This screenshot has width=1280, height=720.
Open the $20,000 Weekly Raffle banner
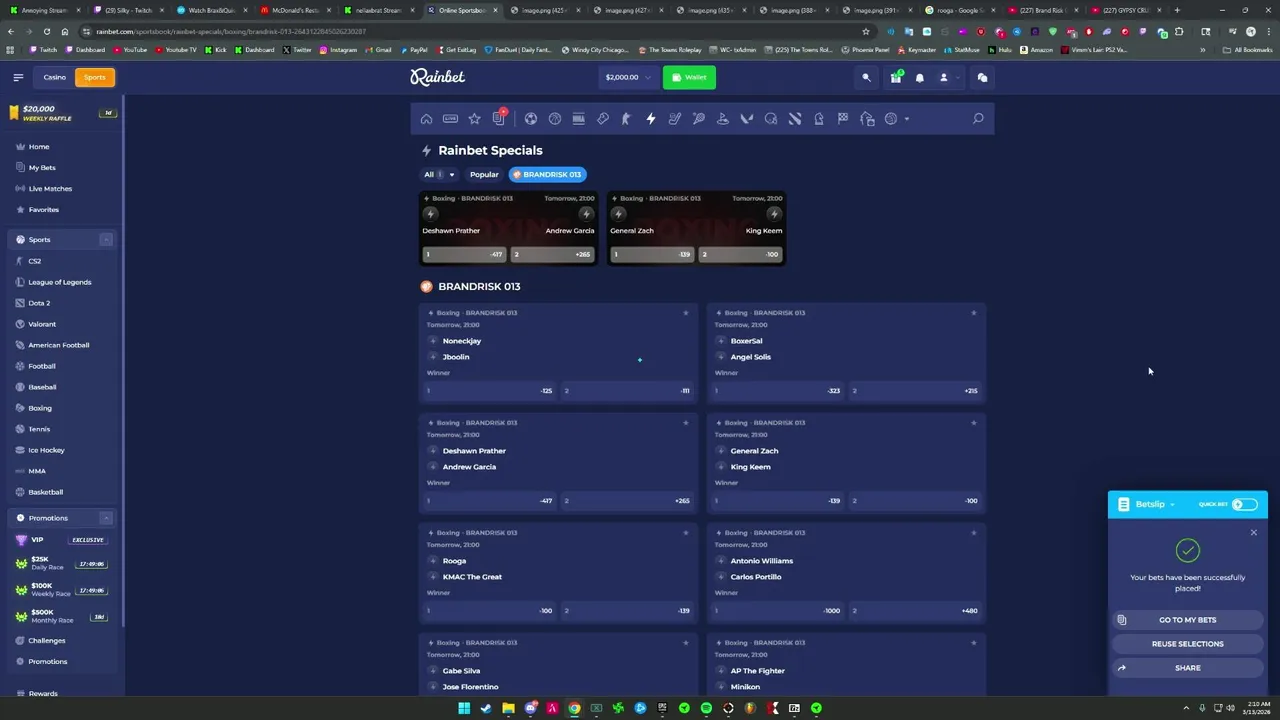(x=62, y=113)
